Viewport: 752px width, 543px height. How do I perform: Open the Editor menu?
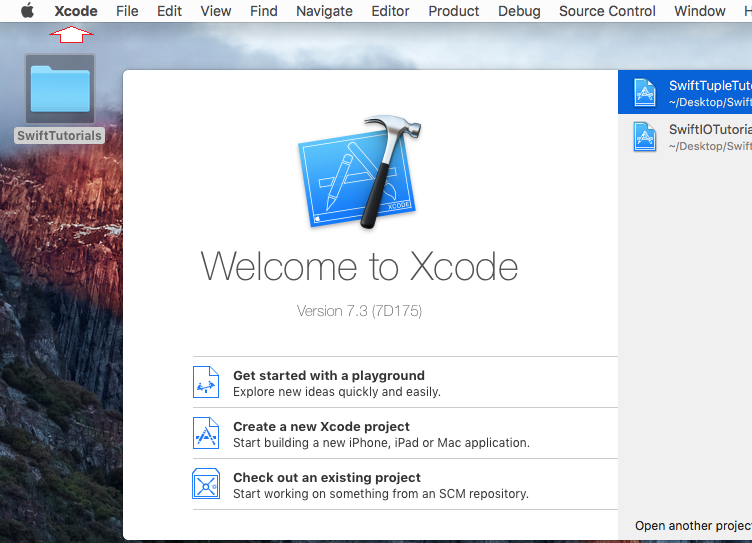tap(390, 11)
